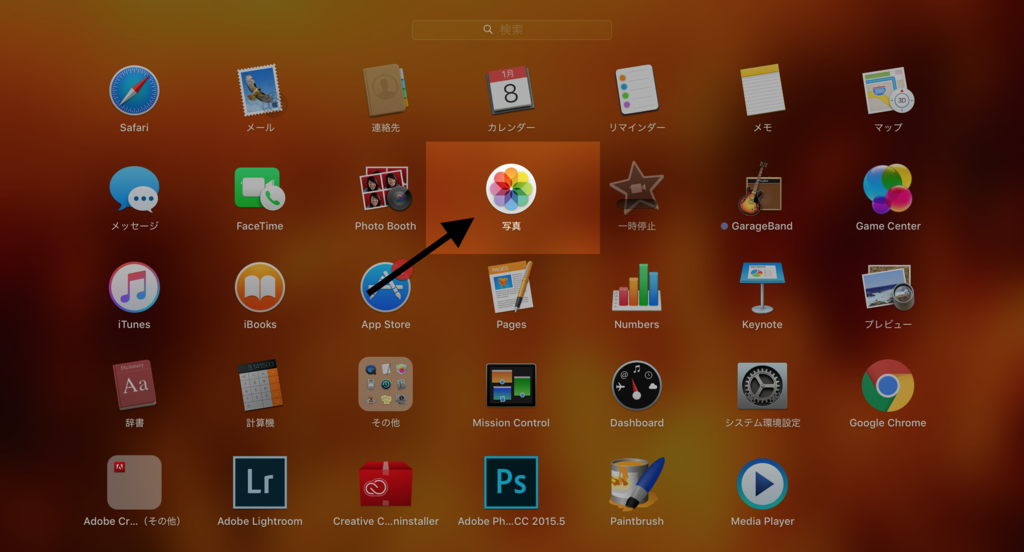
Task: Launch Pages
Action: [x=511, y=287]
